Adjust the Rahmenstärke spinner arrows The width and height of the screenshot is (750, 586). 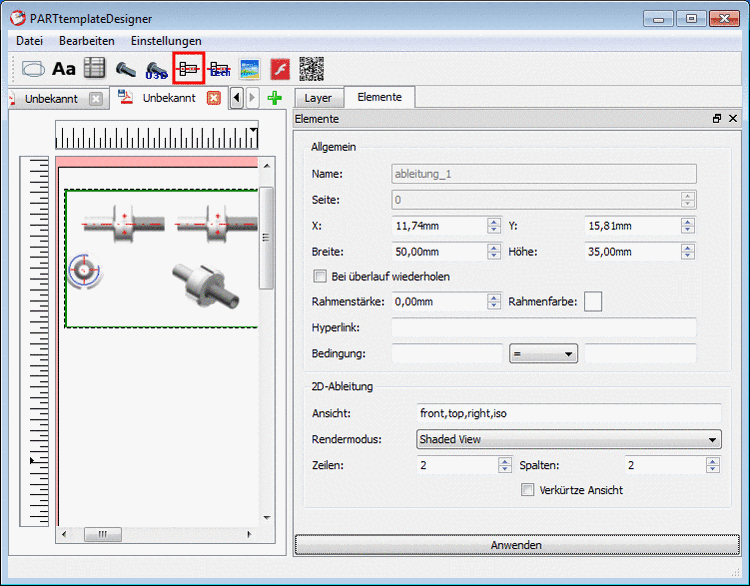coord(494,301)
